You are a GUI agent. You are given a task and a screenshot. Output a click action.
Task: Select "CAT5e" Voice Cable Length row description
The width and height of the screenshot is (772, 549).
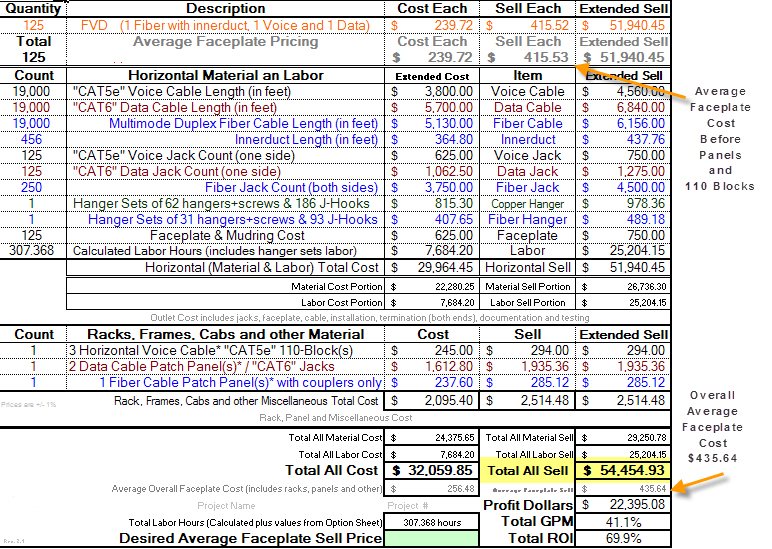click(x=225, y=92)
